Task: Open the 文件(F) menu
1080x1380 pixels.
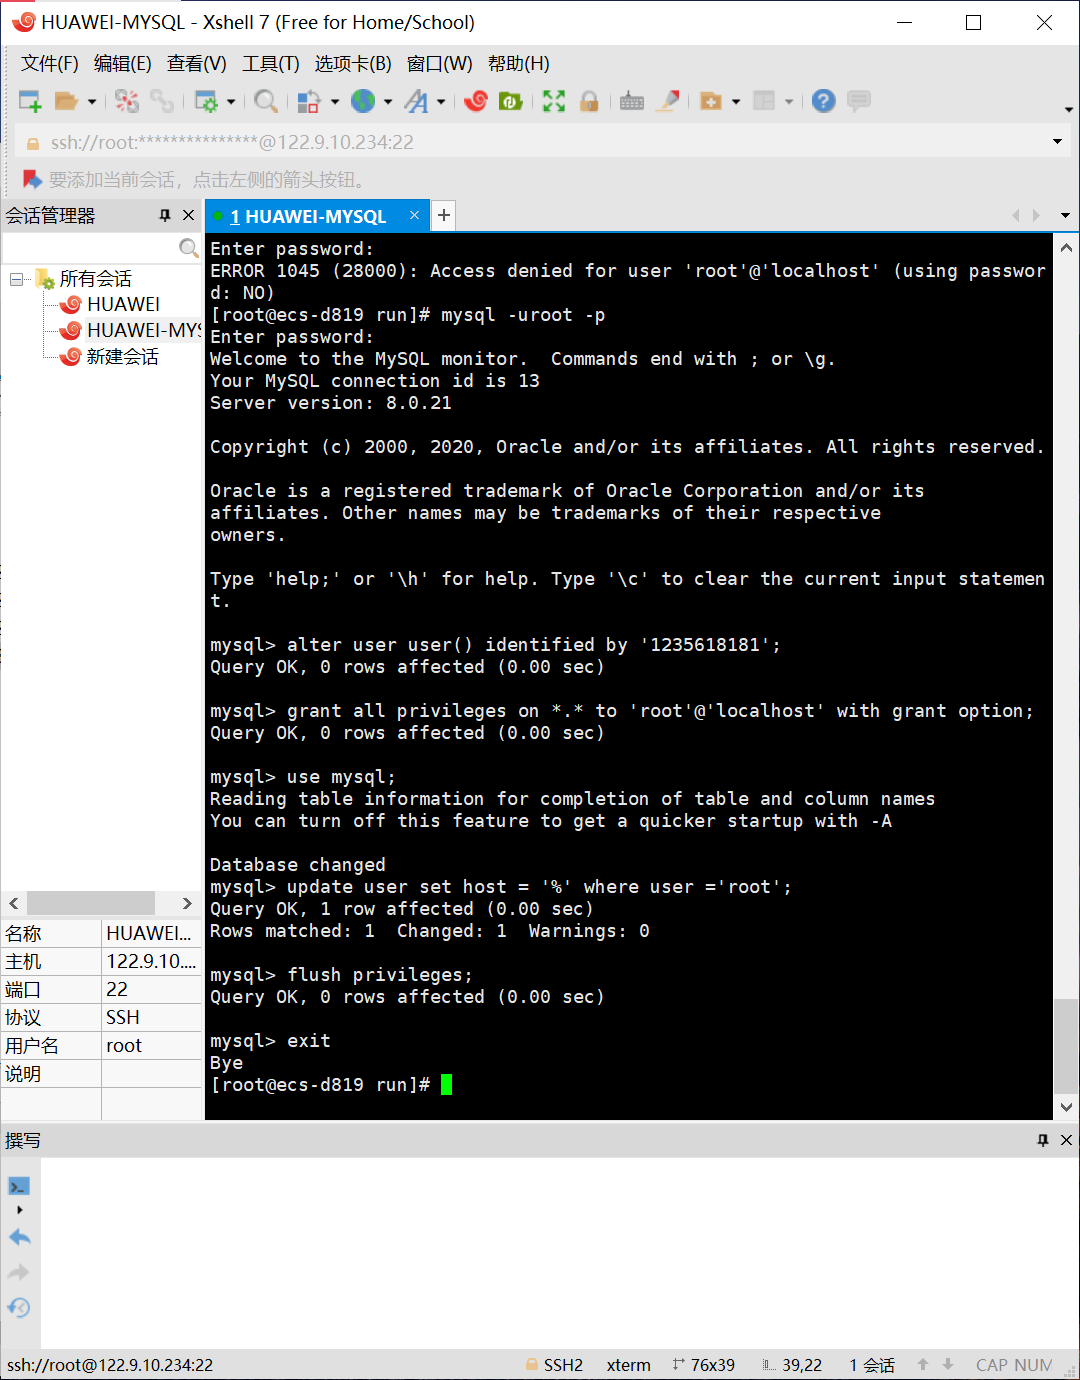Action: coord(50,64)
